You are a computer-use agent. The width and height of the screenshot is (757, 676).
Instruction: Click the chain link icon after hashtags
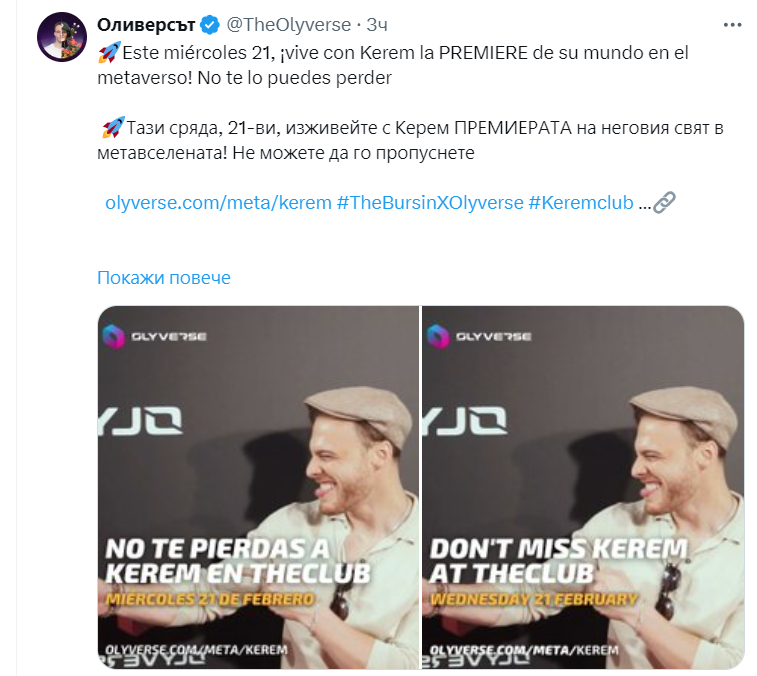point(664,202)
